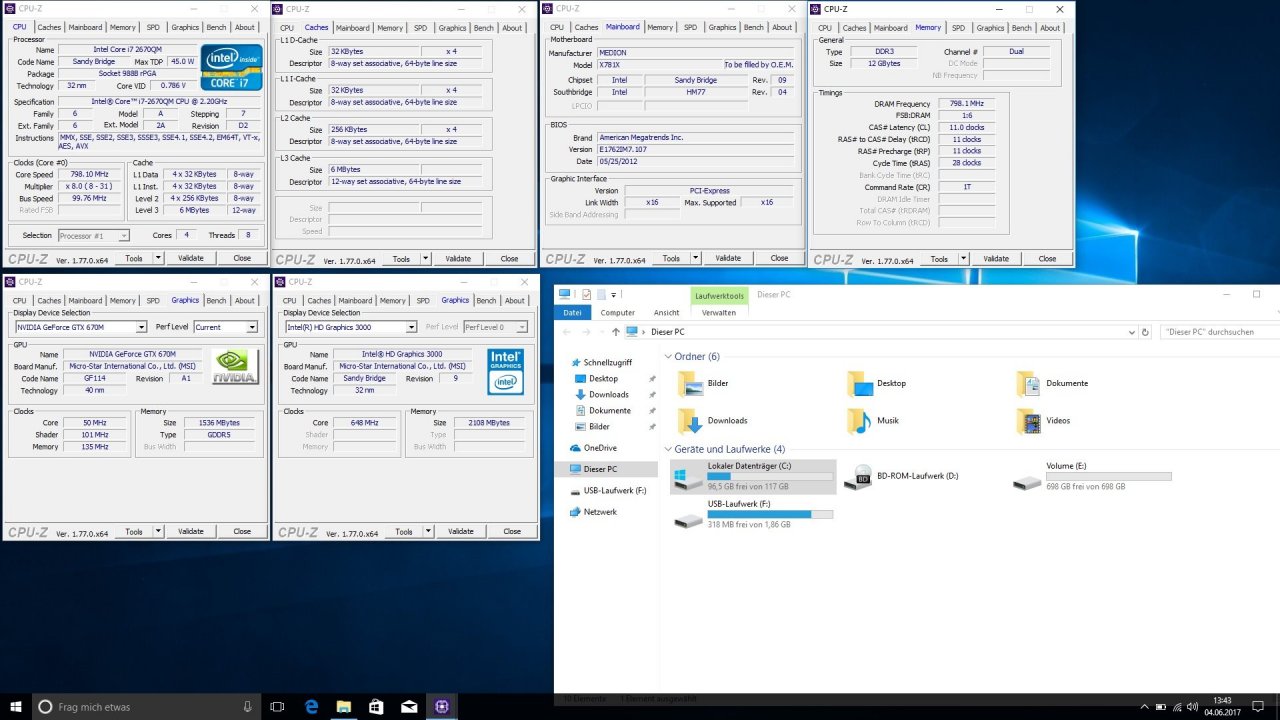Click Validate in the Mainboard window
Screen dimensions: 1280x720
click(x=729, y=258)
